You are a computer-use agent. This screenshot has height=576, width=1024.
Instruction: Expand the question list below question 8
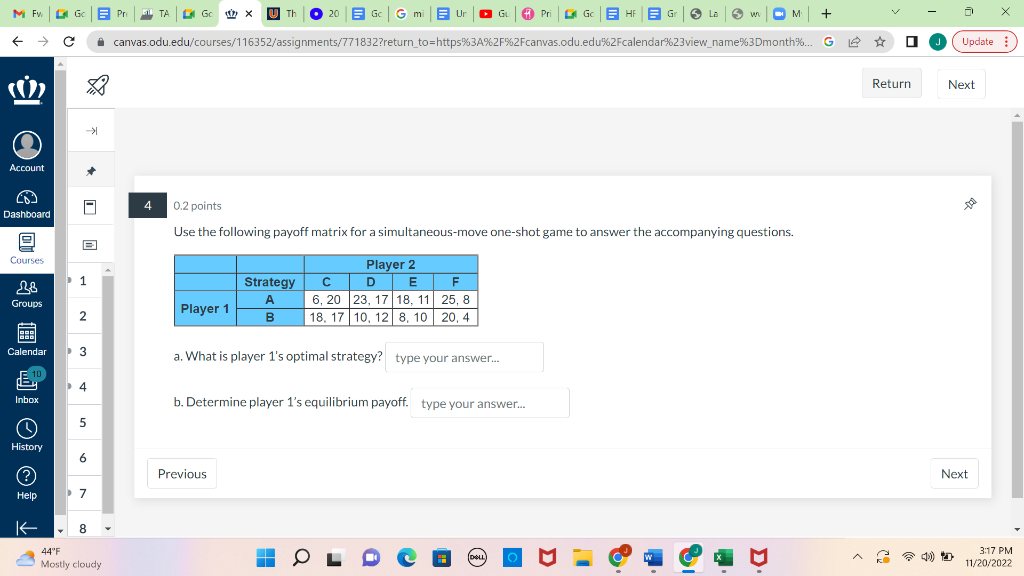pyautogui.click(x=110, y=527)
